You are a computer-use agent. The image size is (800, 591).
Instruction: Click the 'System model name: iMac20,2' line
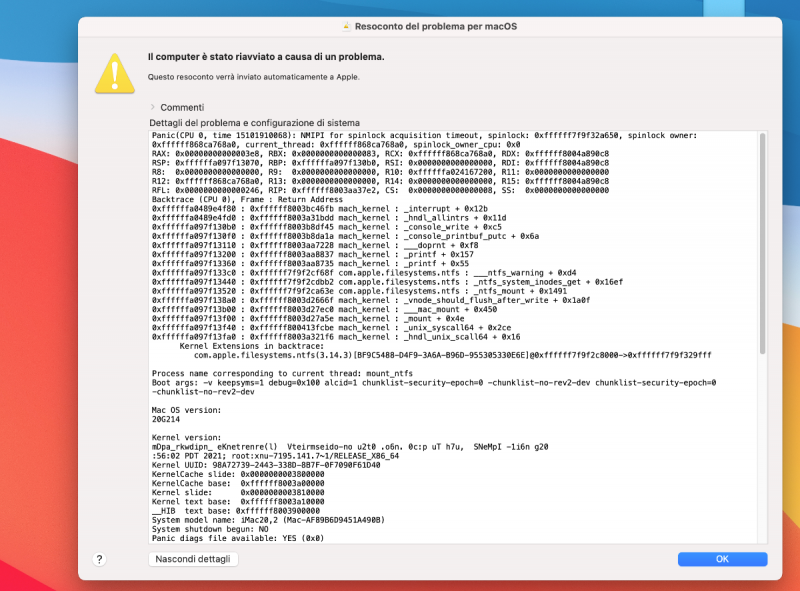pyautogui.click(x=268, y=520)
